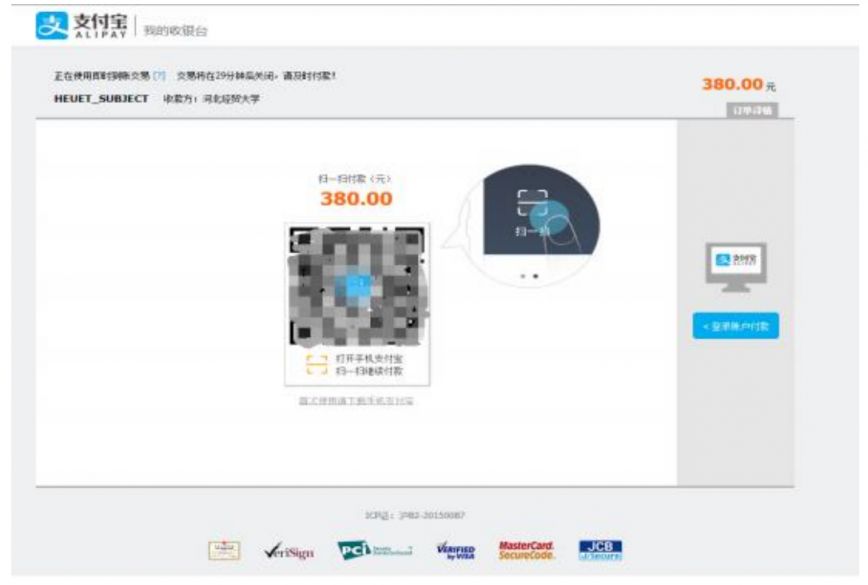
Task: Click the JCB J/Secure badge
Action: pyautogui.click(x=600, y=550)
